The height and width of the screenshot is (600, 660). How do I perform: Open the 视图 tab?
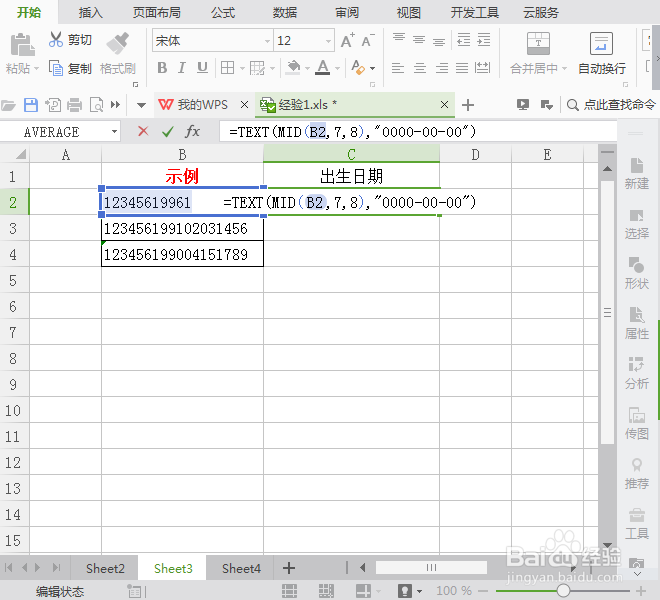[x=409, y=13]
